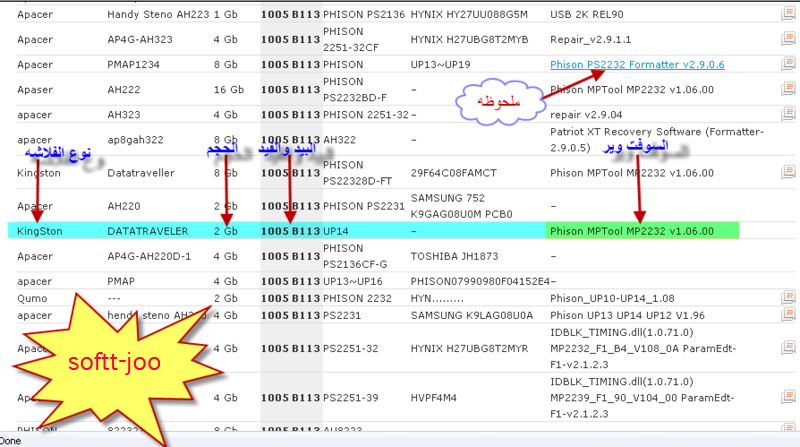Click the green Phison MPTool MP2232 cell
The width and height of the screenshot is (800, 447).
[642, 231]
